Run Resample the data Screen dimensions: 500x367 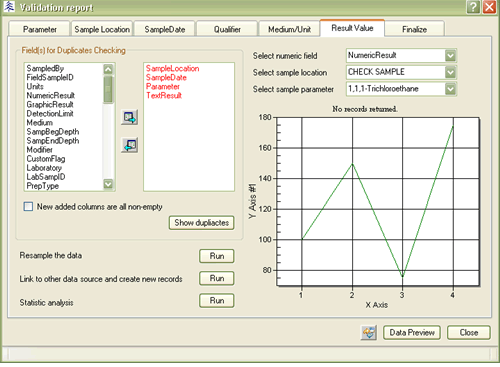[217, 256]
